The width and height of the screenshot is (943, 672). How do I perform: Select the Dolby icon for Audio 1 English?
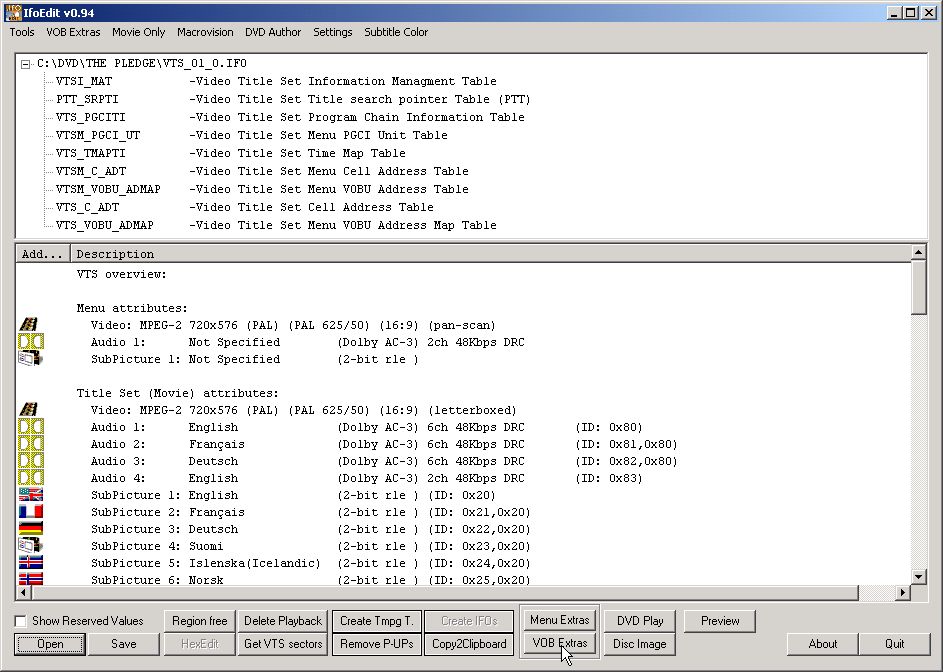[31, 427]
